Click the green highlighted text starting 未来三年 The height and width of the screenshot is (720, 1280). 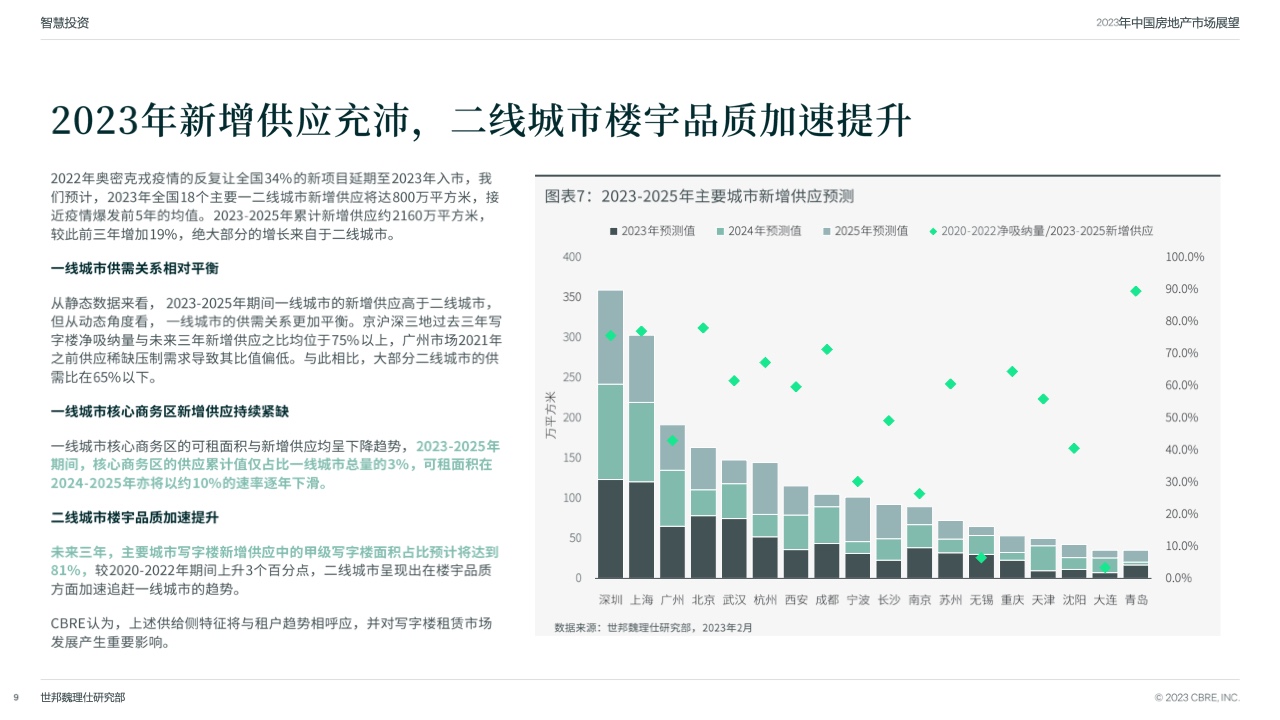tap(275, 552)
